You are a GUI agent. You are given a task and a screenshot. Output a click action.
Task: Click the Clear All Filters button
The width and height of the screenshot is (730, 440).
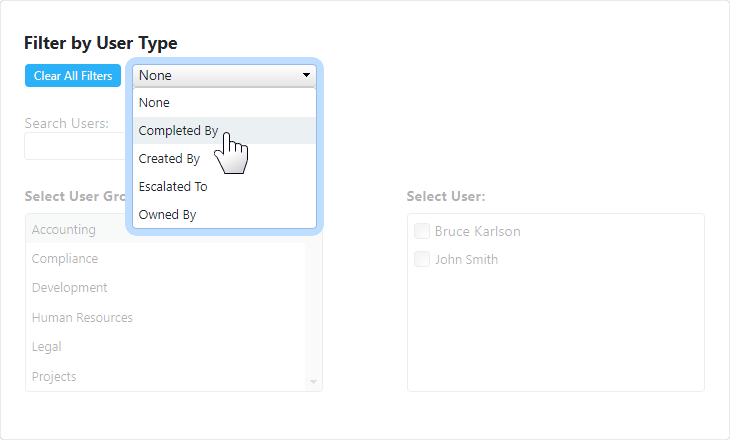[73, 75]
